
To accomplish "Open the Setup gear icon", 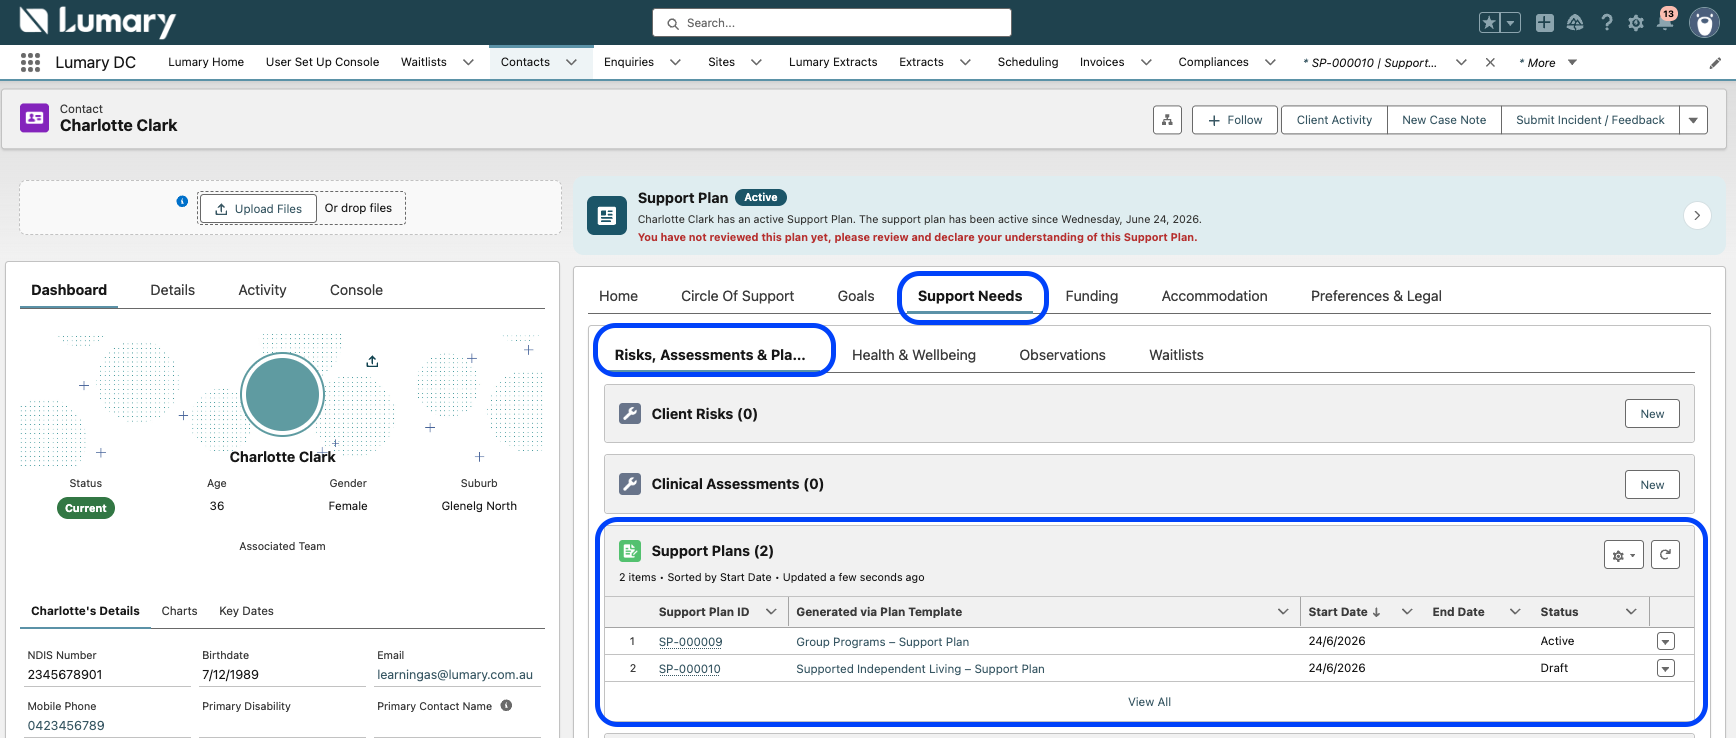I will click(x=1636, y=23).
